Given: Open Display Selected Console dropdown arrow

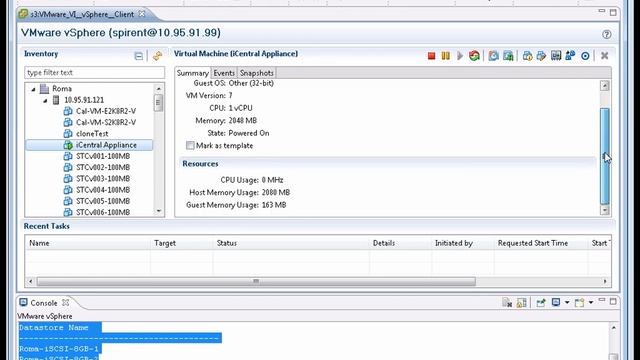Looking at the screenshot, I should [567, 302].
